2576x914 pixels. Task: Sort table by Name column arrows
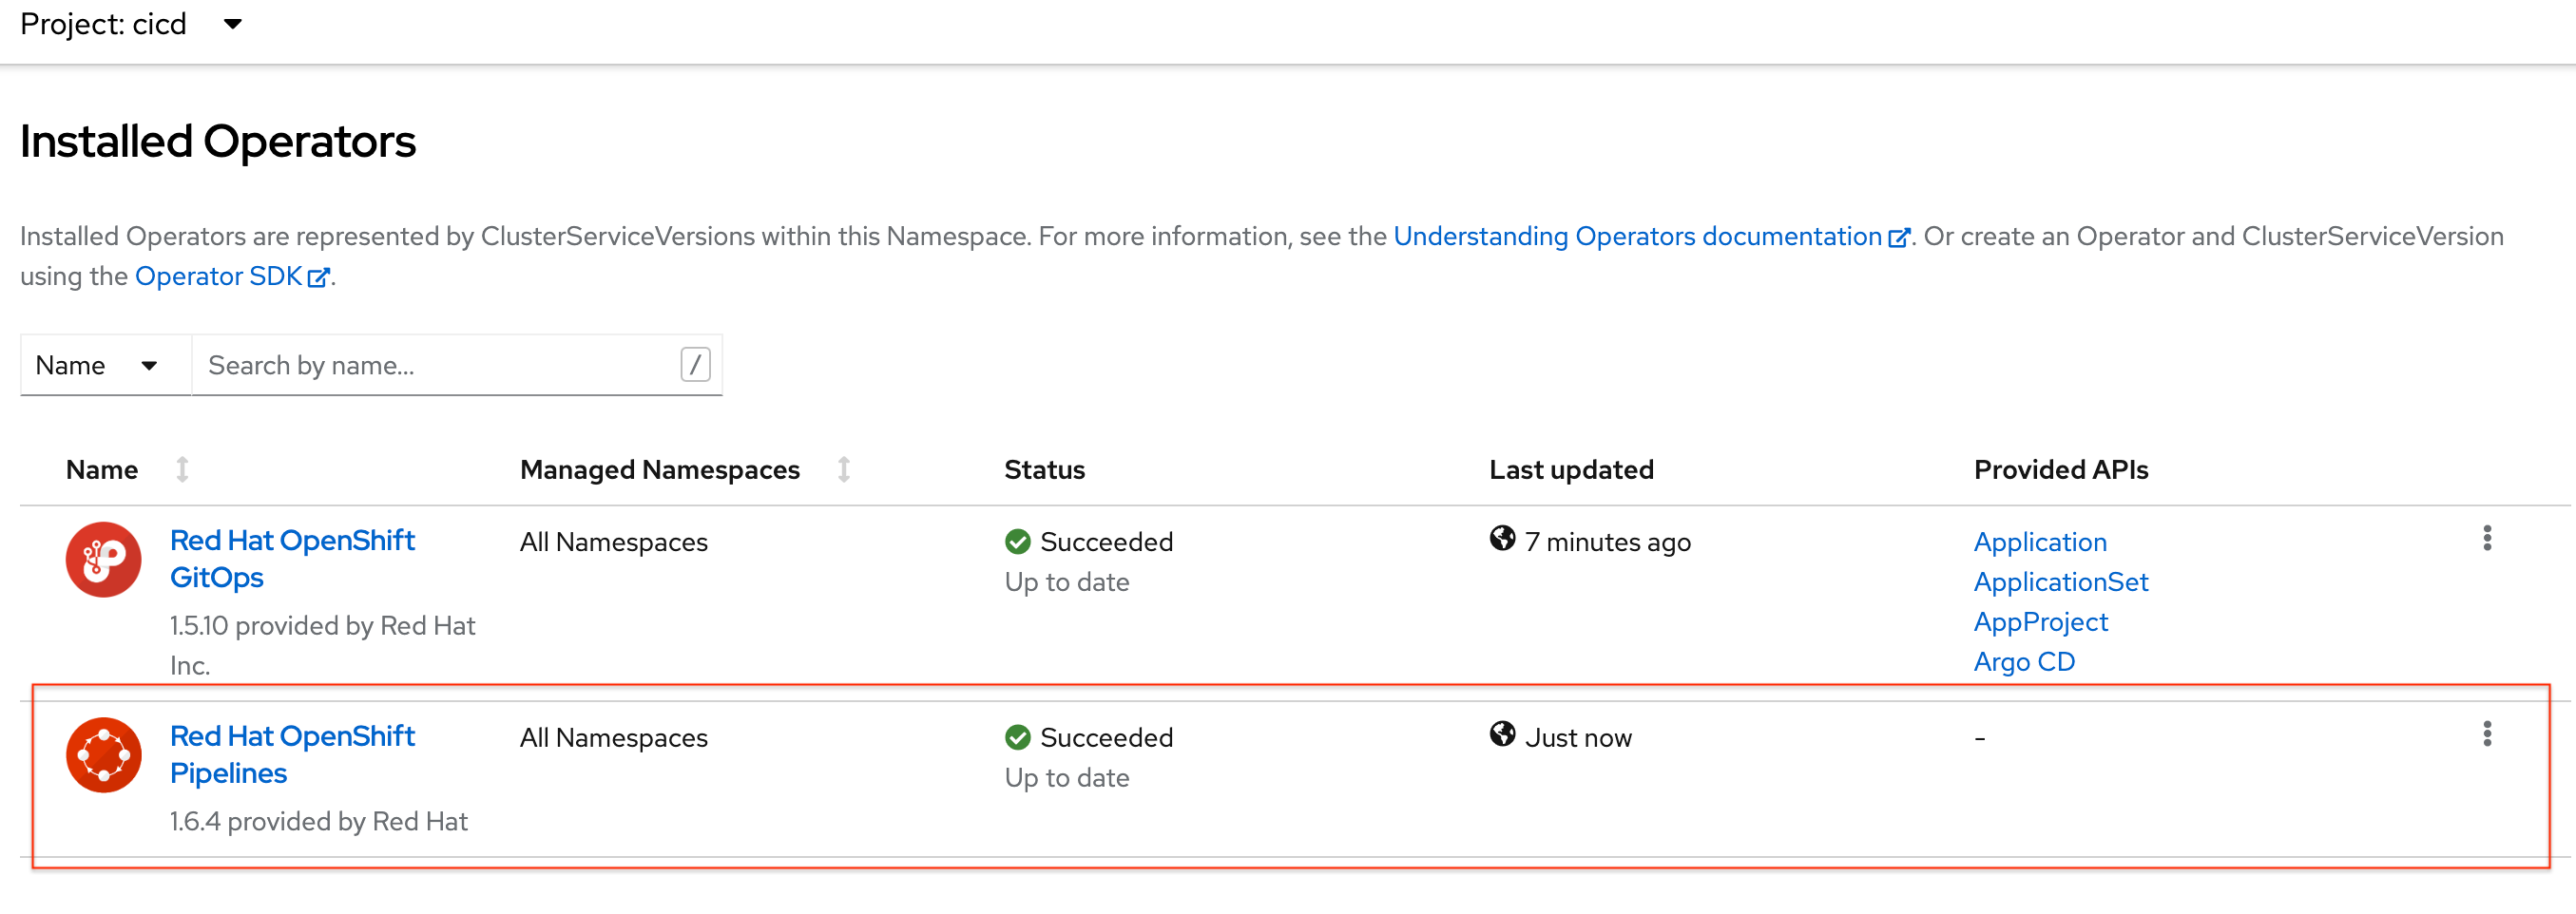coord(182,469)
